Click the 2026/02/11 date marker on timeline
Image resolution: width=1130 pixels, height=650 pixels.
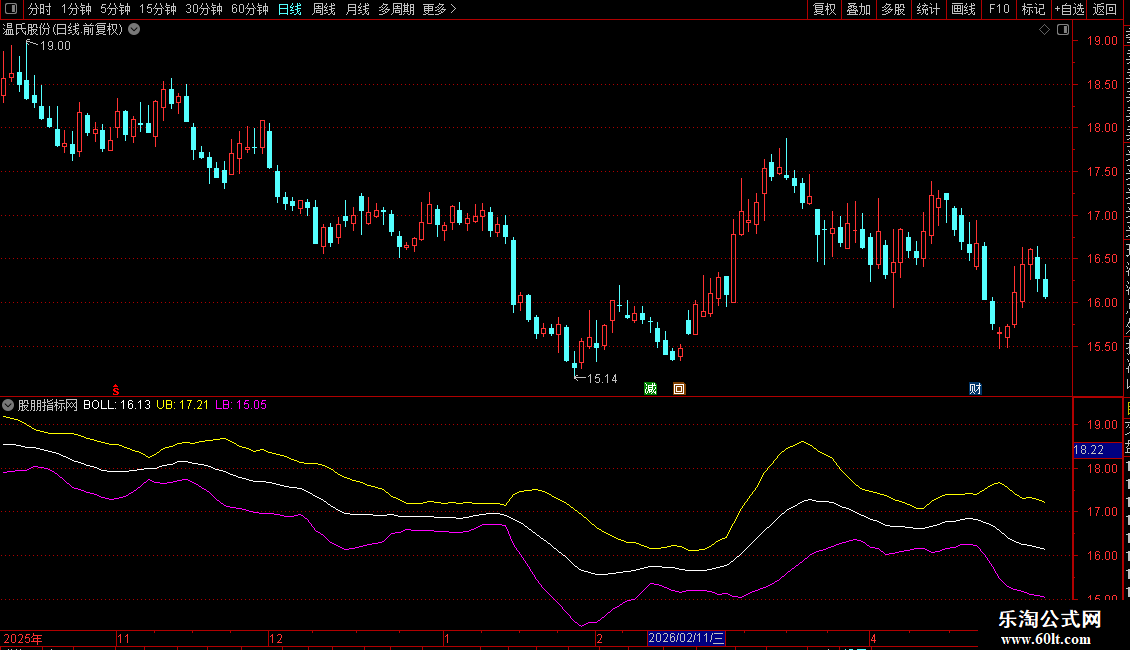[686, 638]
